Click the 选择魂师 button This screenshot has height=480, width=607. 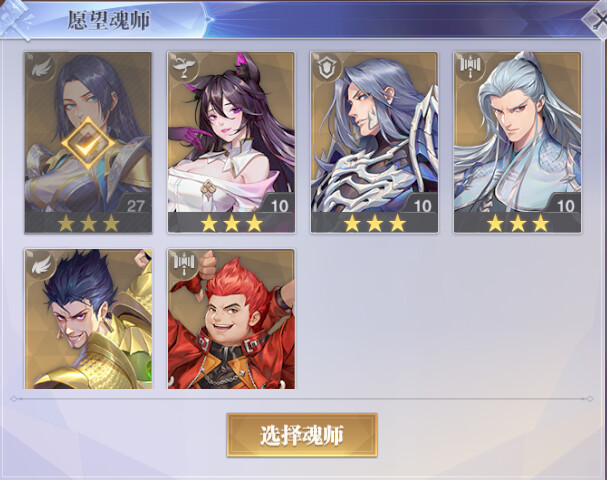[302, 435]
